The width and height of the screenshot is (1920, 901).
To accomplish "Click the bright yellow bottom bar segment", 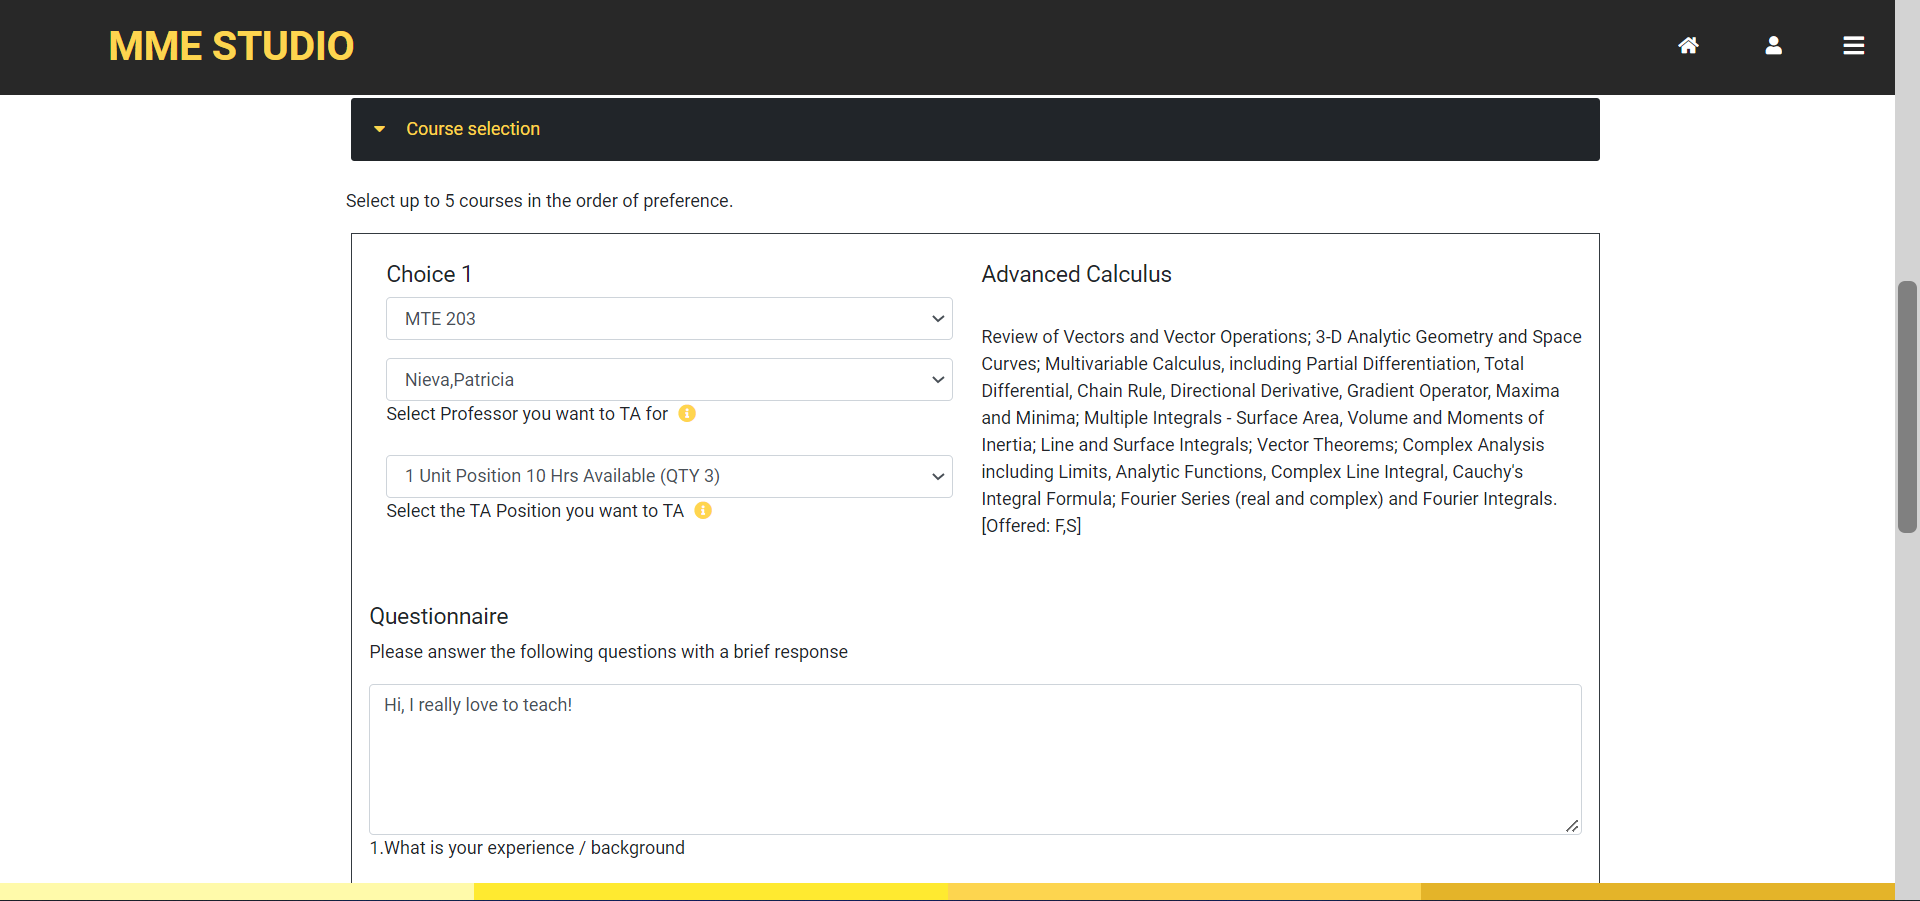I will pyautogui.click(x=710, y=892).
